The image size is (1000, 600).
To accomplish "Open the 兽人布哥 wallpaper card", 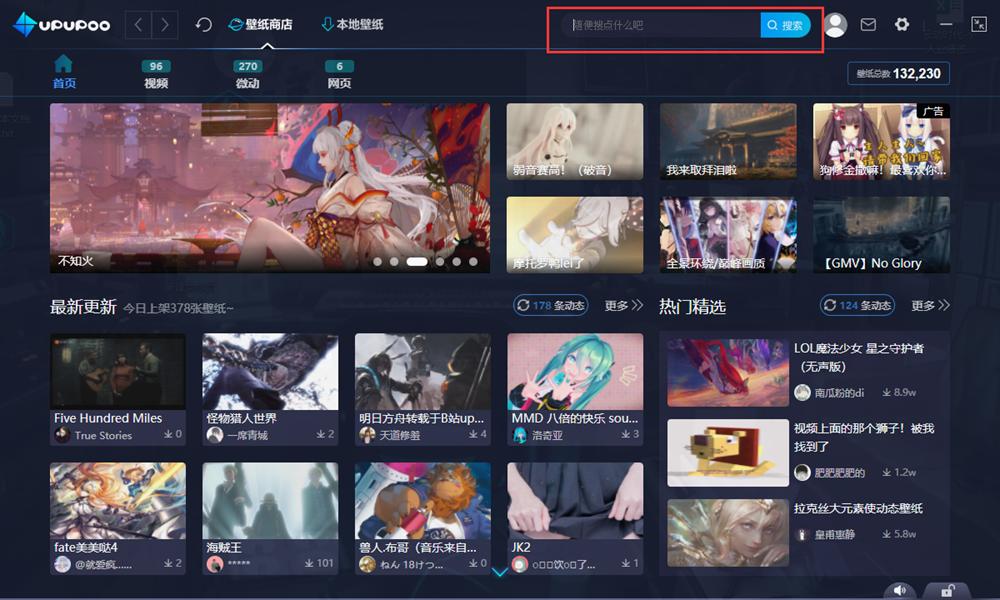I will [x=423, y=518].
